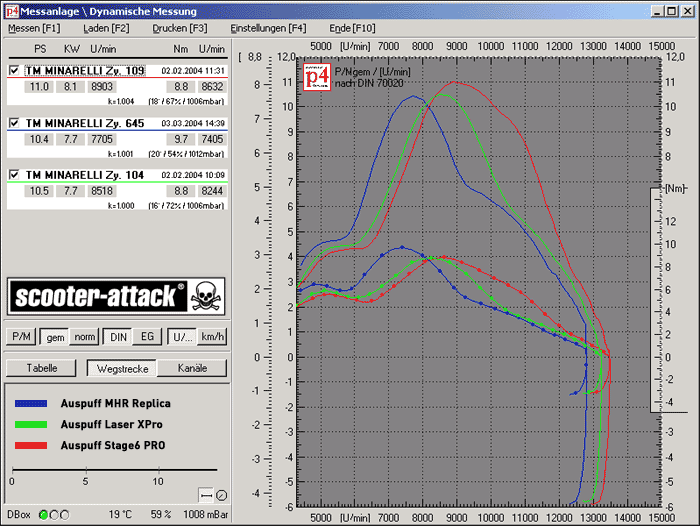Click the scooter-attack banner

coord(116,296)
